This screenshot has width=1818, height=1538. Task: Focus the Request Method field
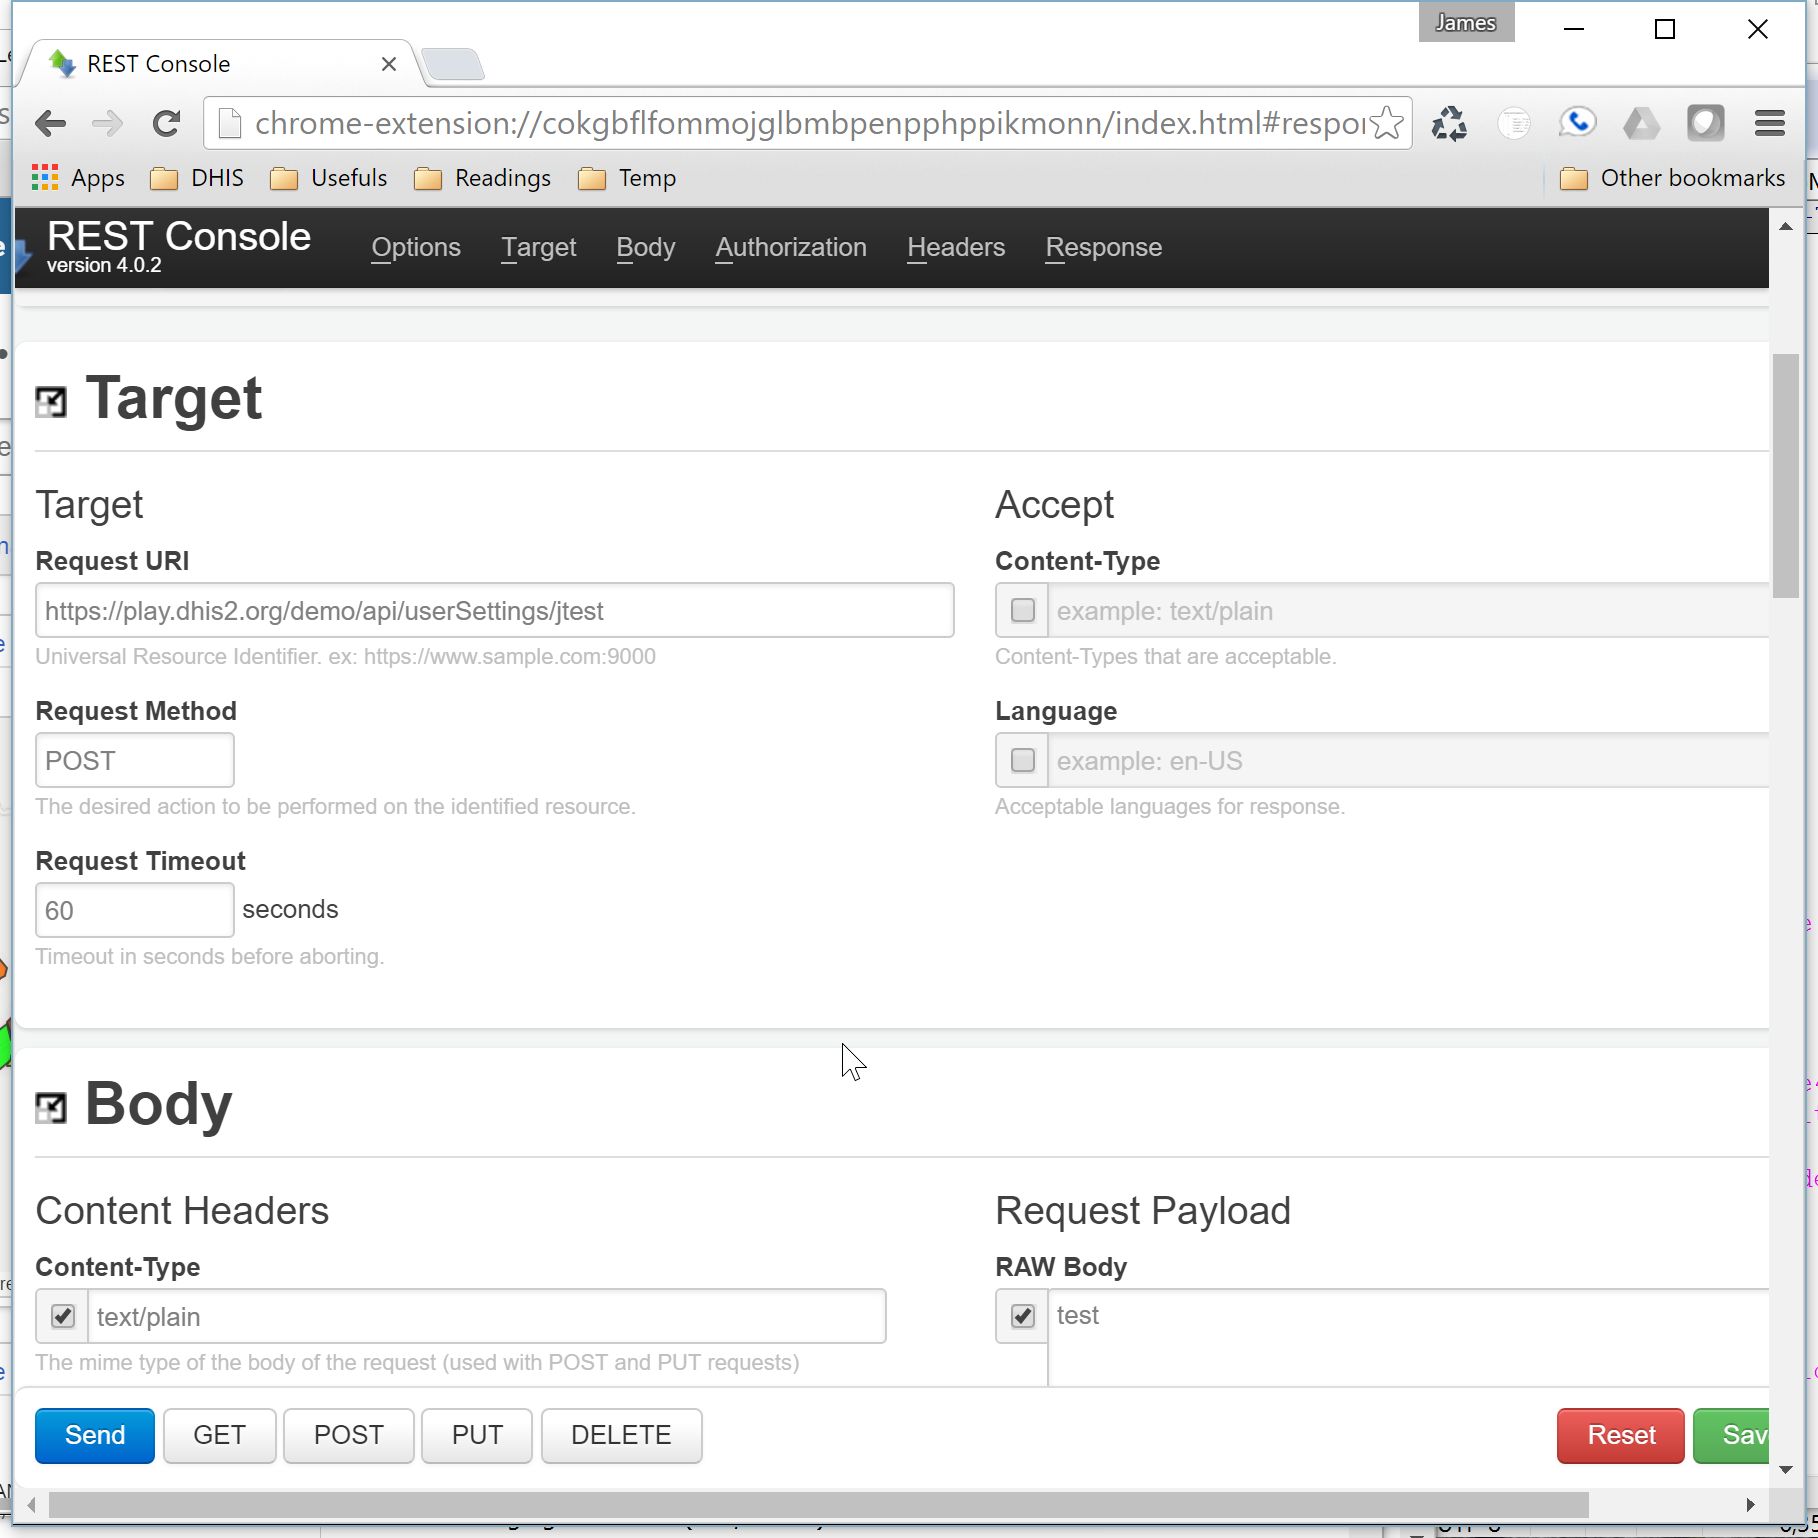(x=135, y=760)
